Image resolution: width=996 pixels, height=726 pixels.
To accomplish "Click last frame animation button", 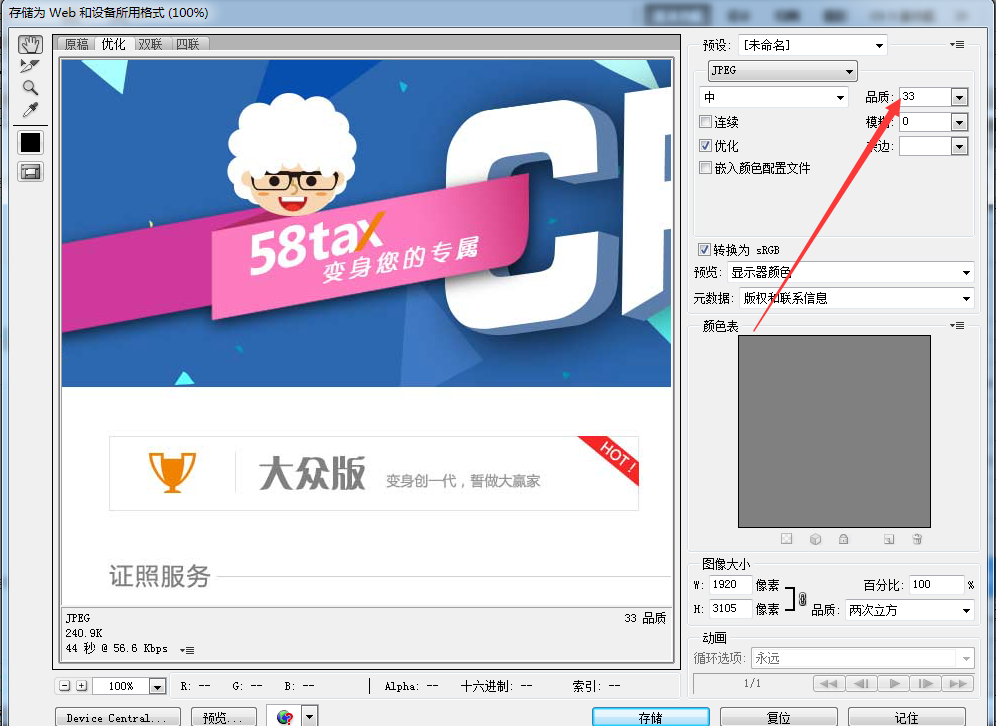I will pos(958,683).
